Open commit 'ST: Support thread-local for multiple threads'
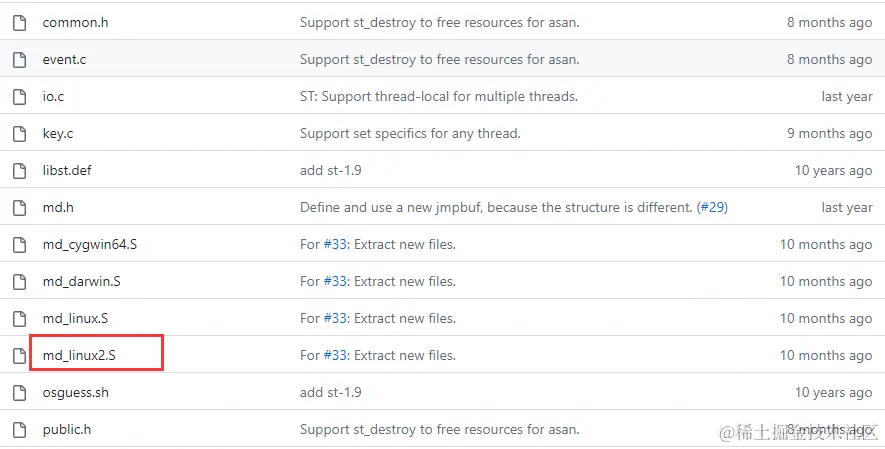Screen dimensions: 885x449 tap(439, 96)
